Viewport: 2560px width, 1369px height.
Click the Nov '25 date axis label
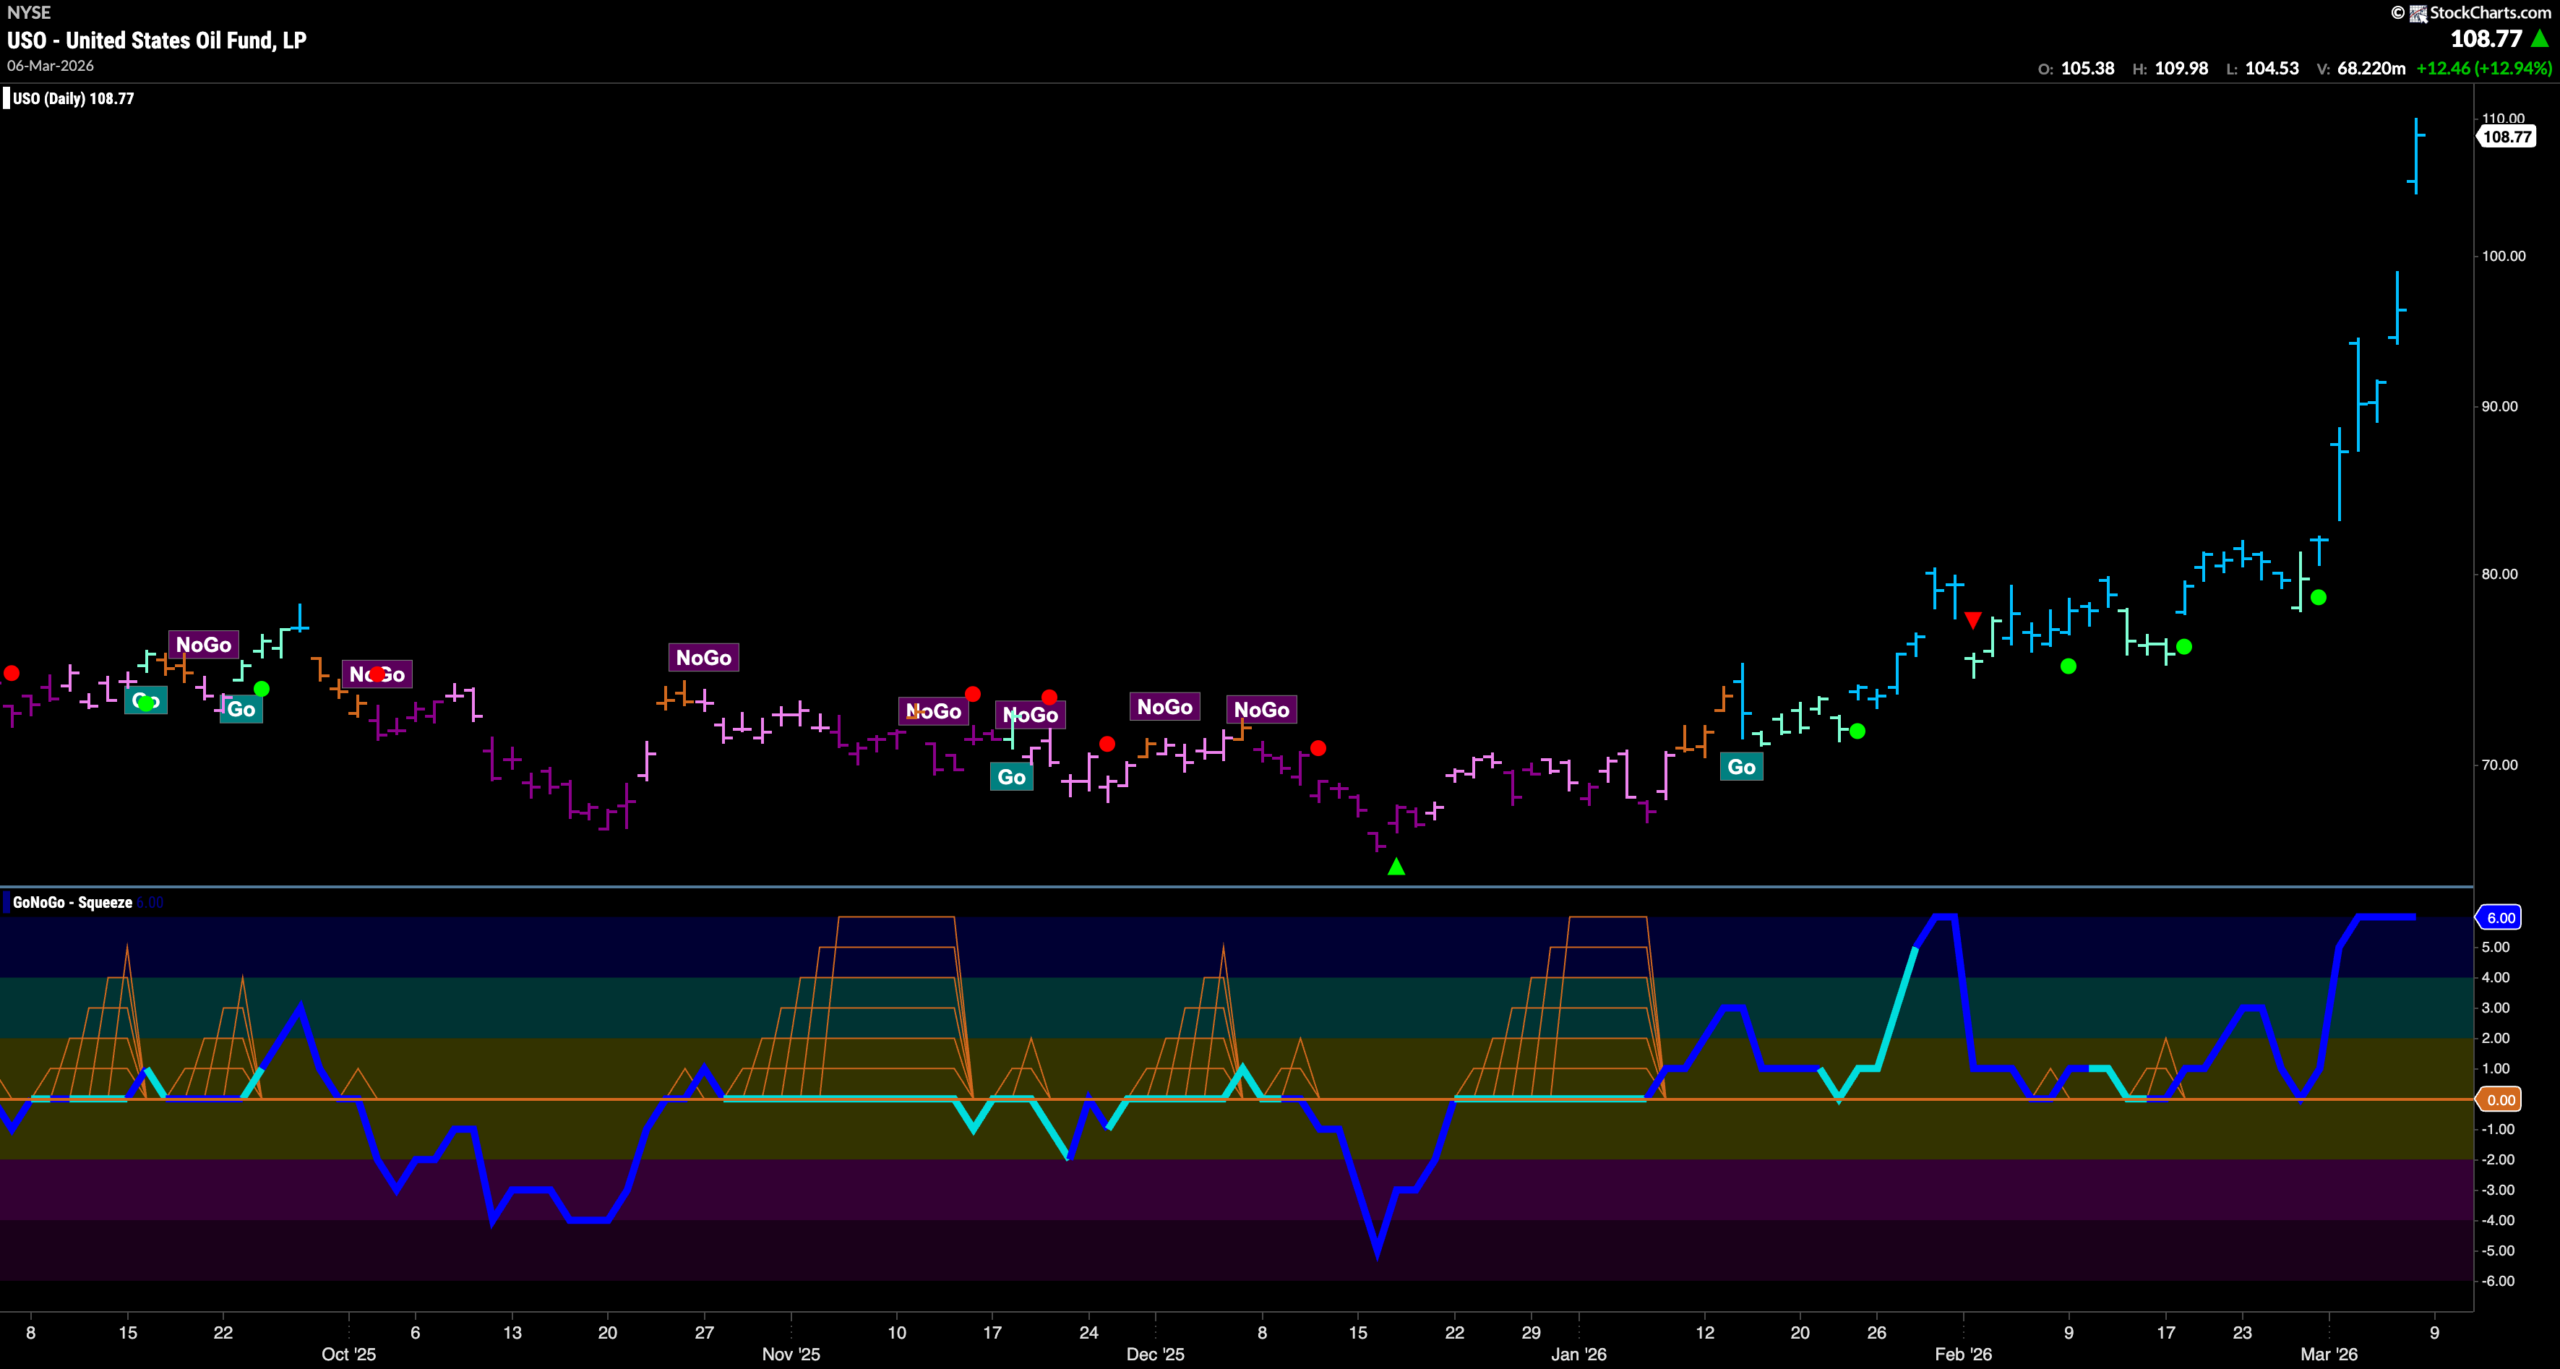[791, 1354]
